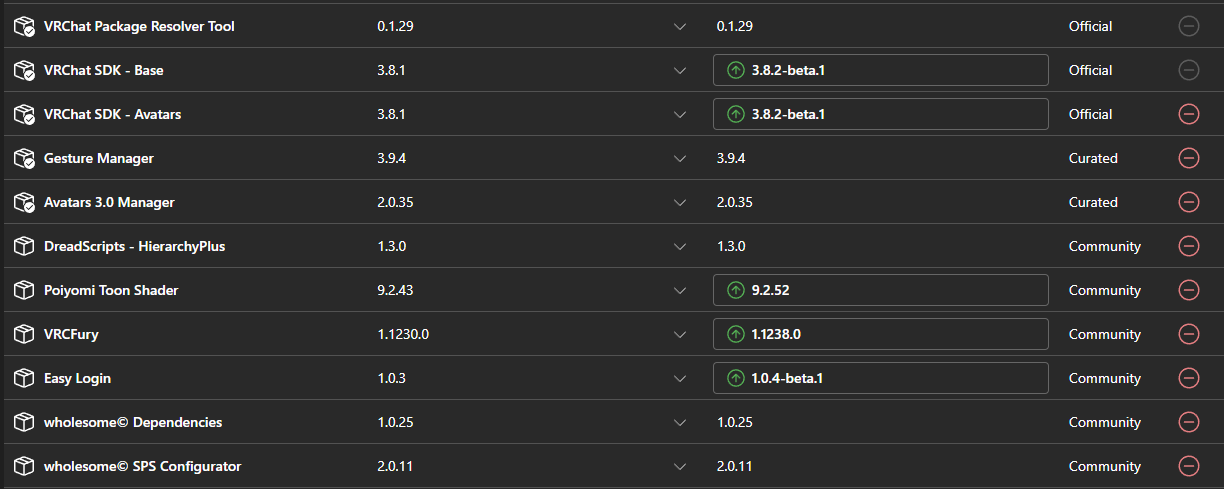Remove the Avatars 3.0 Manager package
The image size is (1224, 489).
tap(1189, 202)
